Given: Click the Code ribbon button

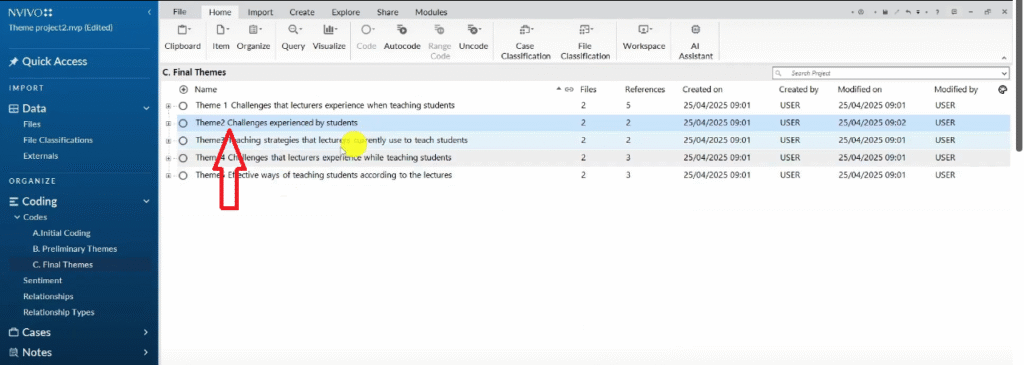Looking at the screenshot, I should click(x=366, y=38).
